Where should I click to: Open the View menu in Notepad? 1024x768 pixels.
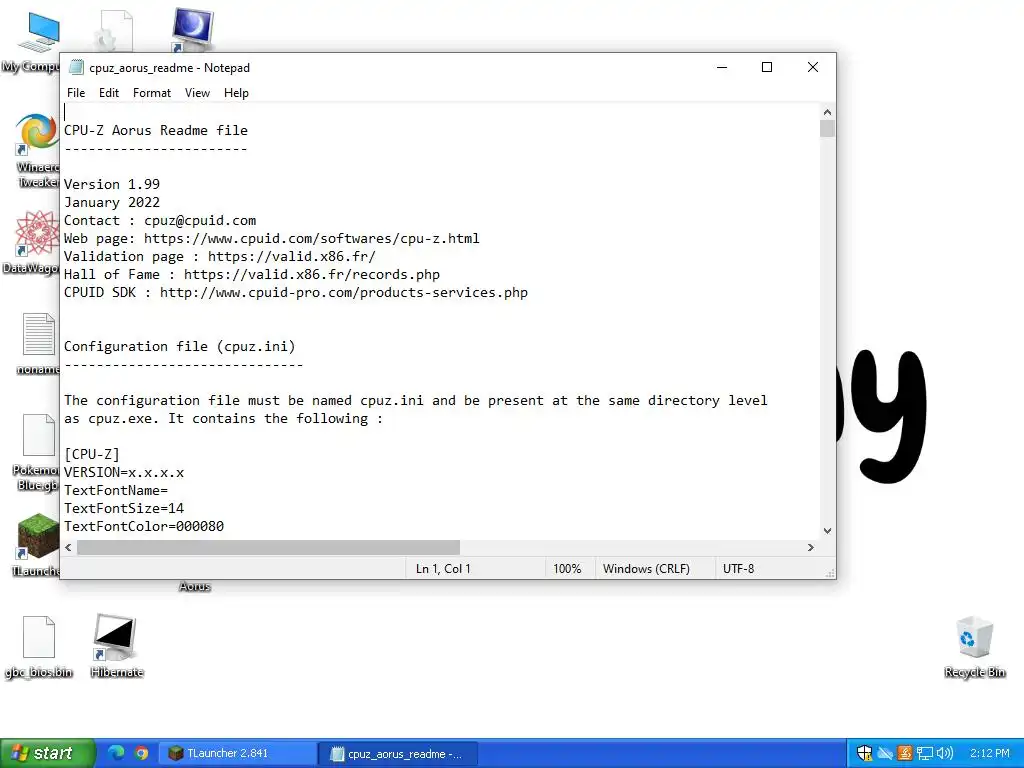click(197, 93)
